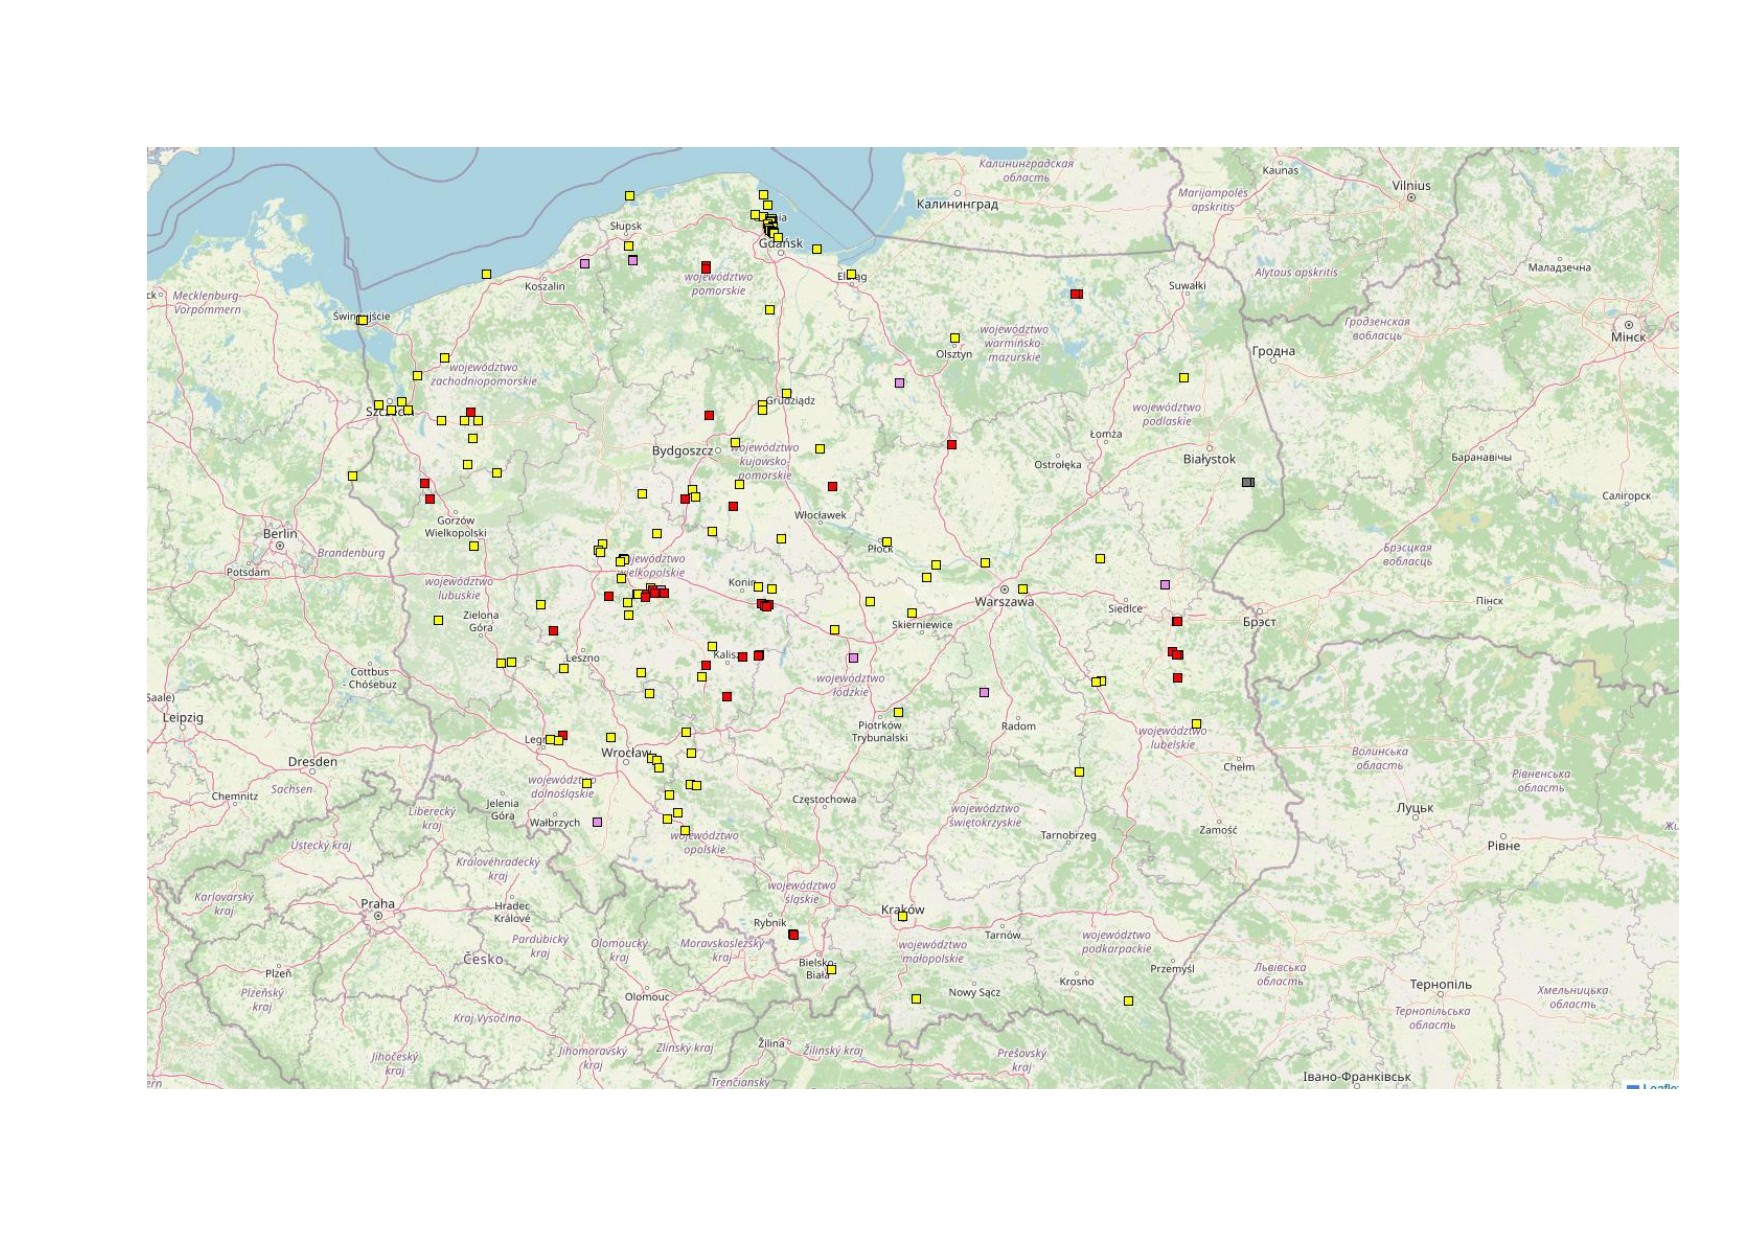1755x1241 pixels.
Task: Click the pink marker near Wałbrzych
Action: point(597,822)
